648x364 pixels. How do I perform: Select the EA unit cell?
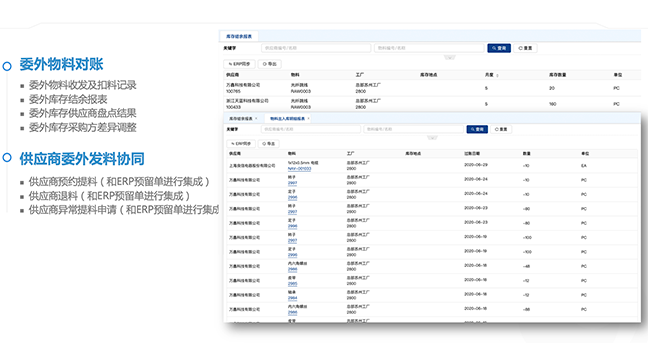point(584,166)
